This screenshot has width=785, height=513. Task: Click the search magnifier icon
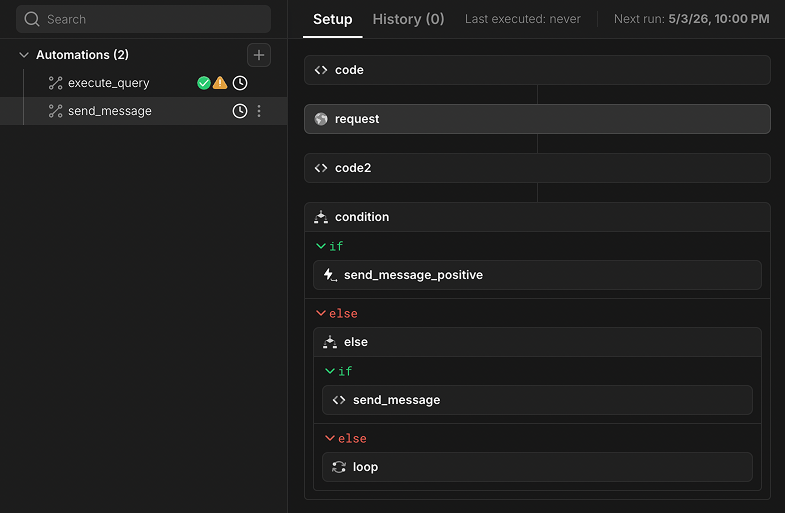tap(32, 19)
